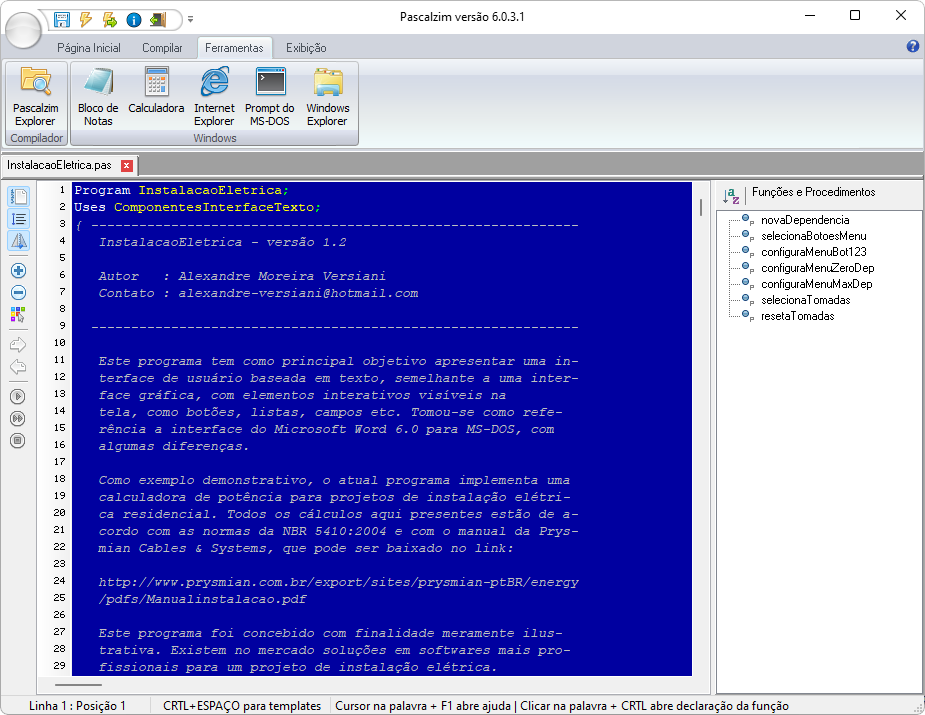Open the Exibição ribbon tab

[306, 48]
